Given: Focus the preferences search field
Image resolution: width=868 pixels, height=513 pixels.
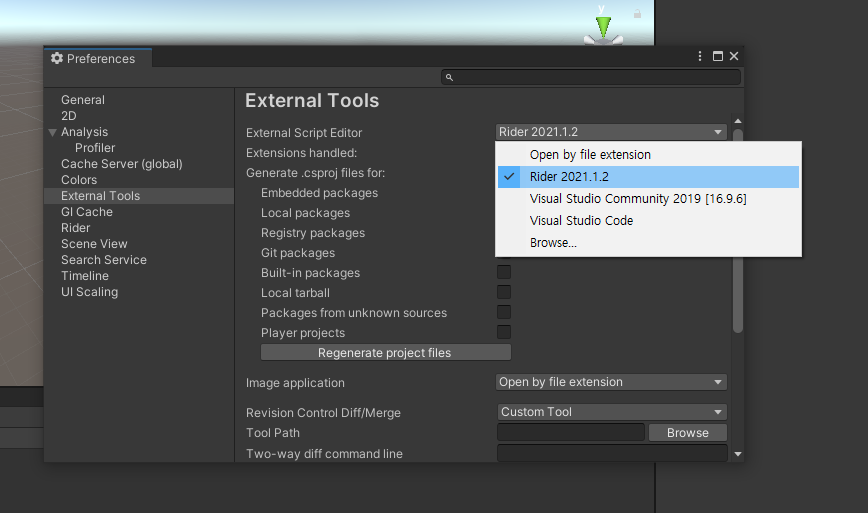Looking at the screenshot, I should 591,77.
